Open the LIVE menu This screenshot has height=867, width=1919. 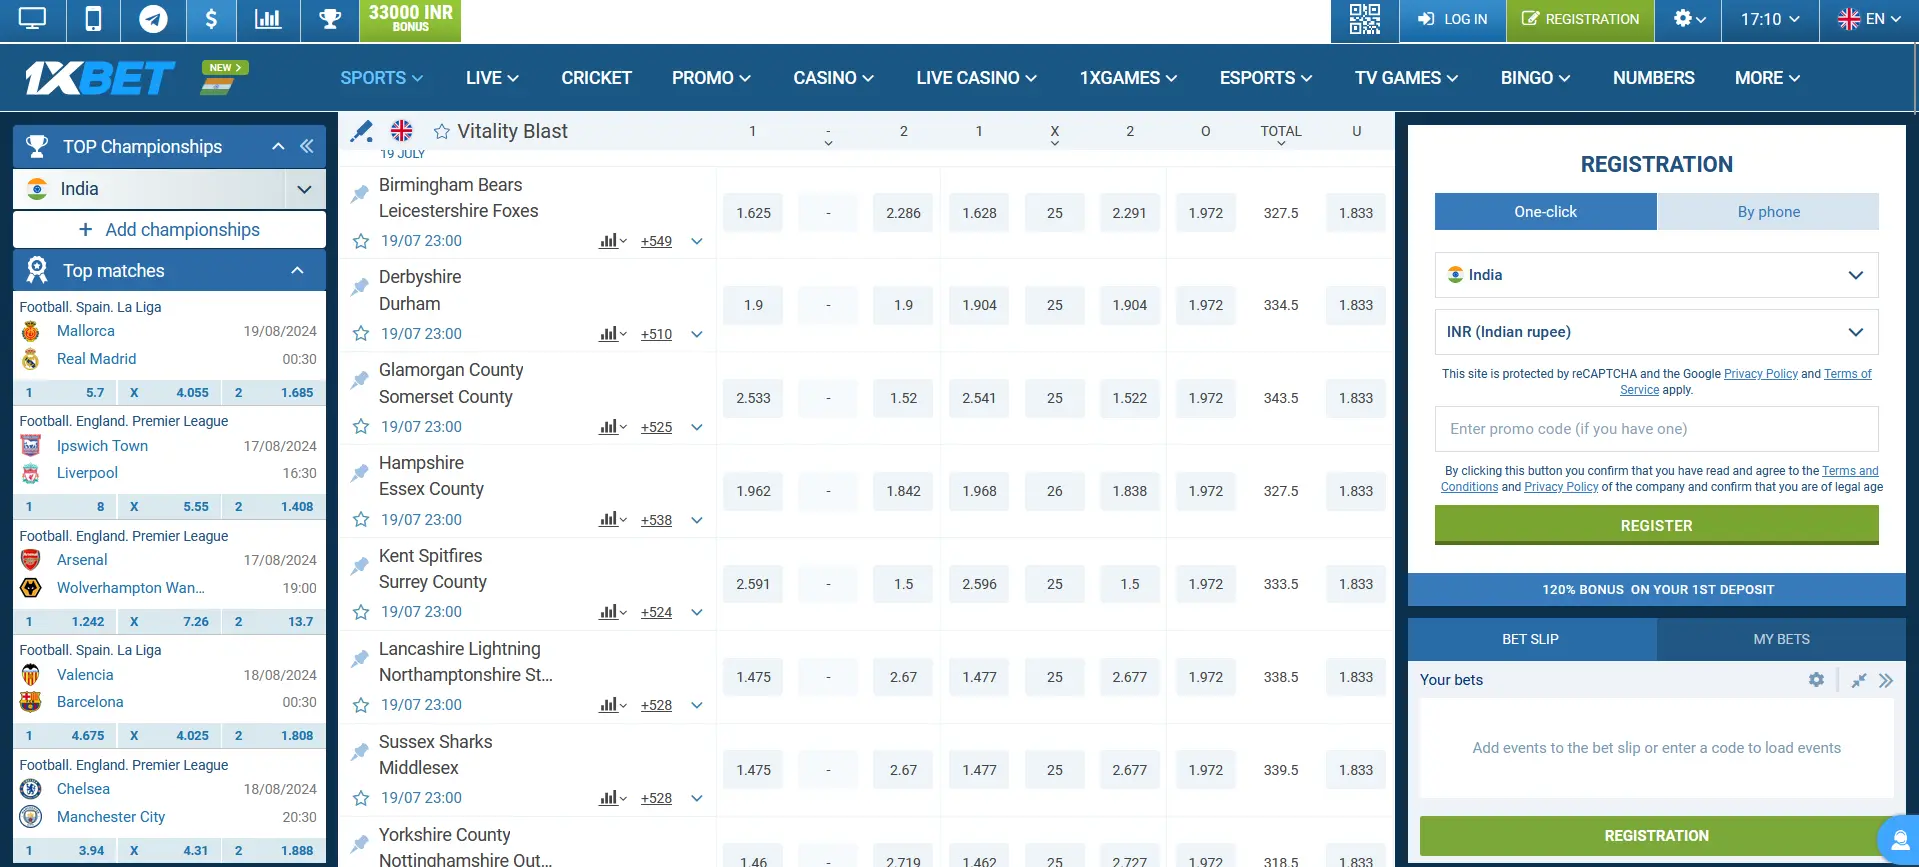click(492, 78)
